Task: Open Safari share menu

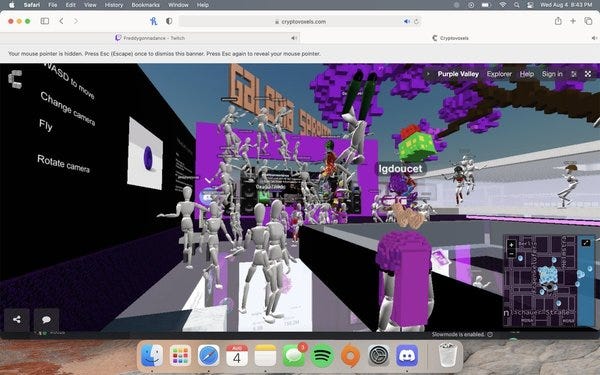Action: (x=558, y=21)
